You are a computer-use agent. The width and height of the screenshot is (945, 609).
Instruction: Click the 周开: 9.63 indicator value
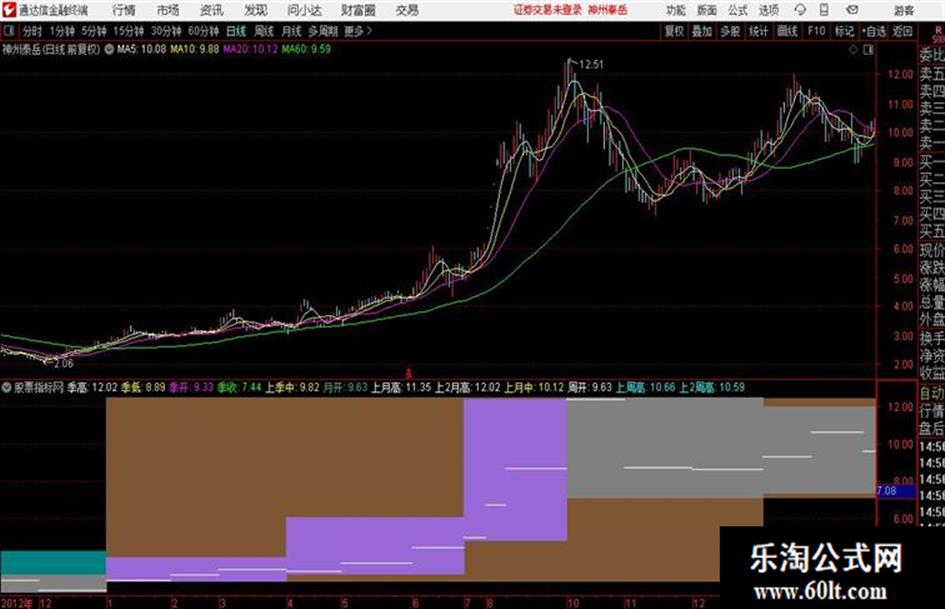pos(589,388)
